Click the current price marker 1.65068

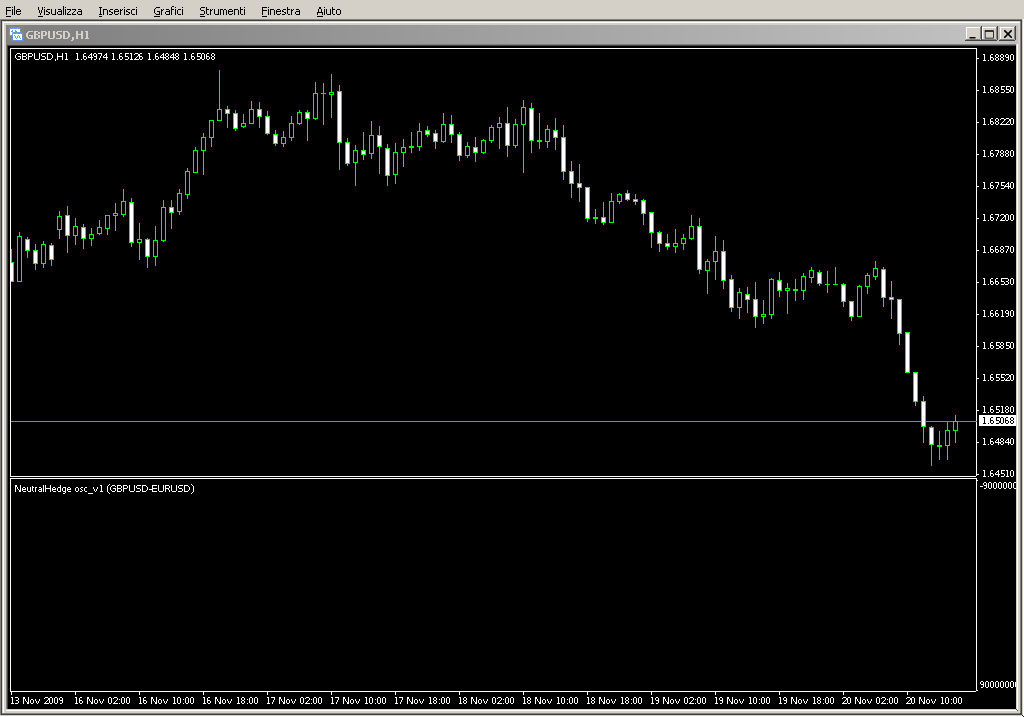(x=997, y=421)
